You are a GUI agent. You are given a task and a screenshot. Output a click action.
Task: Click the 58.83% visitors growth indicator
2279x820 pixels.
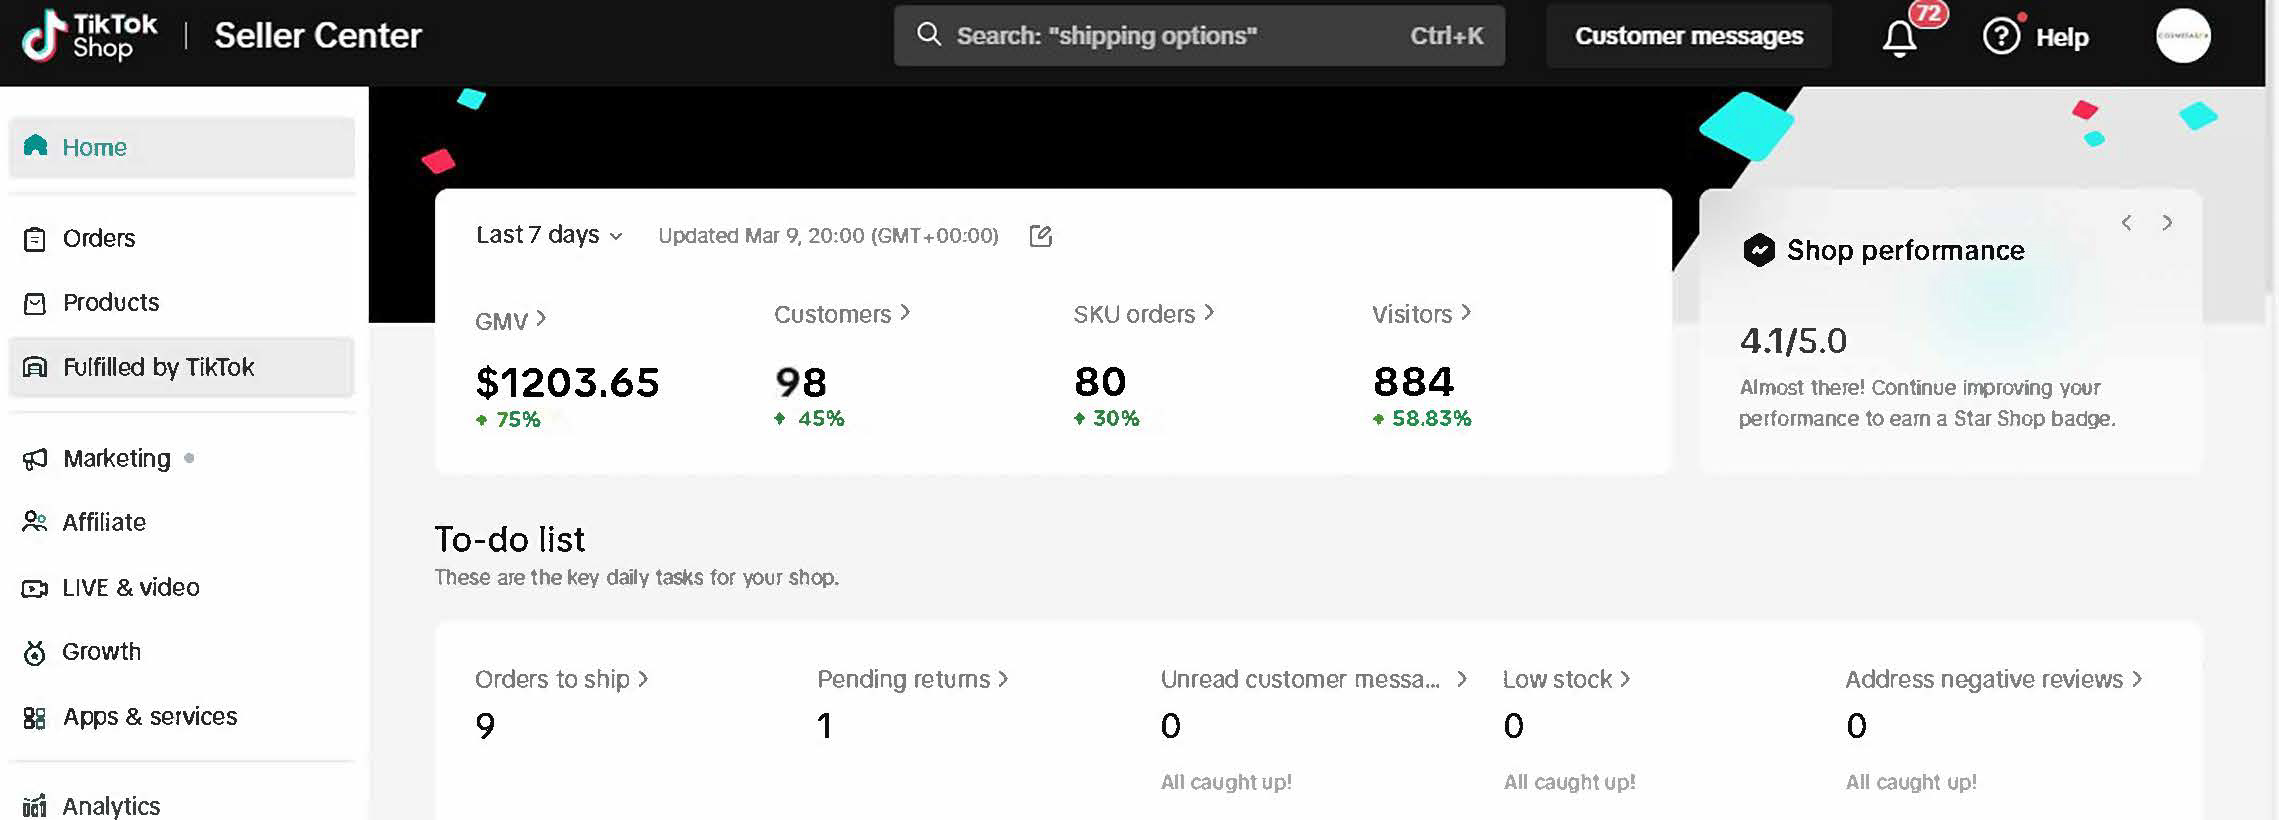click(x=1421, y=419)
